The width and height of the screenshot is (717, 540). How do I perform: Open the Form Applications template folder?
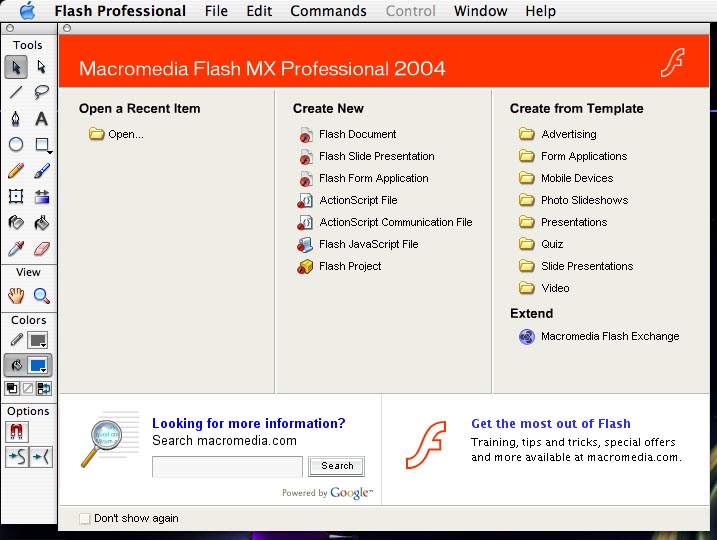[573, 156]
